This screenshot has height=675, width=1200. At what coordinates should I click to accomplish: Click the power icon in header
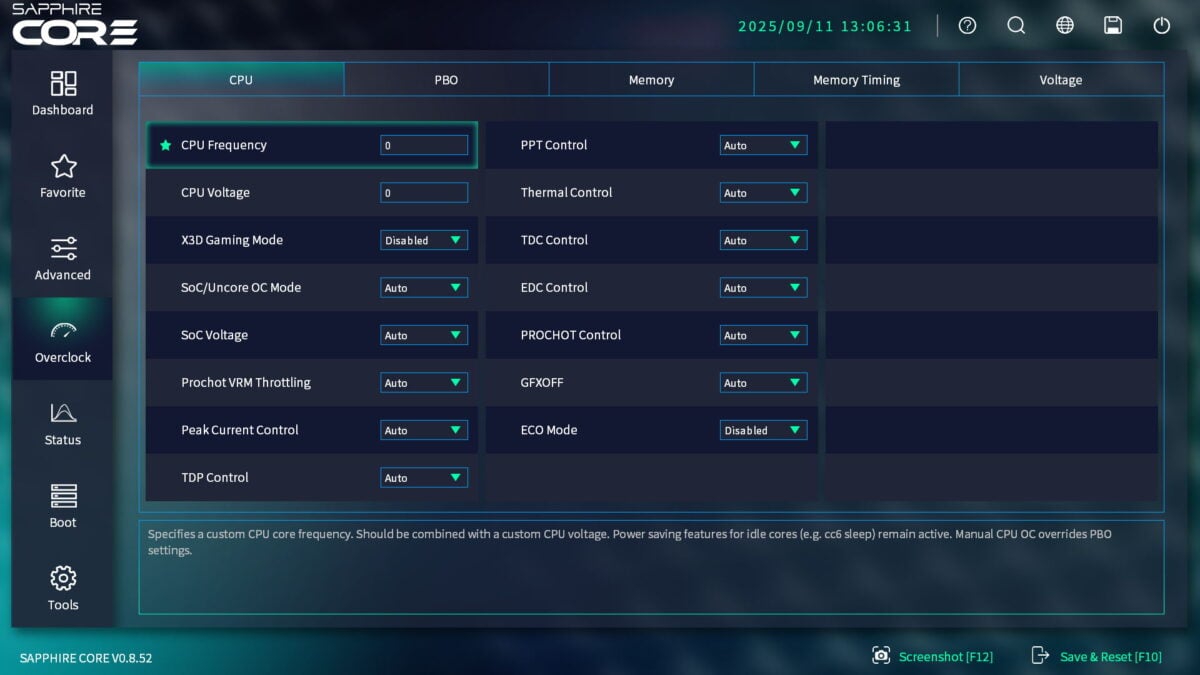(1161, 26)
